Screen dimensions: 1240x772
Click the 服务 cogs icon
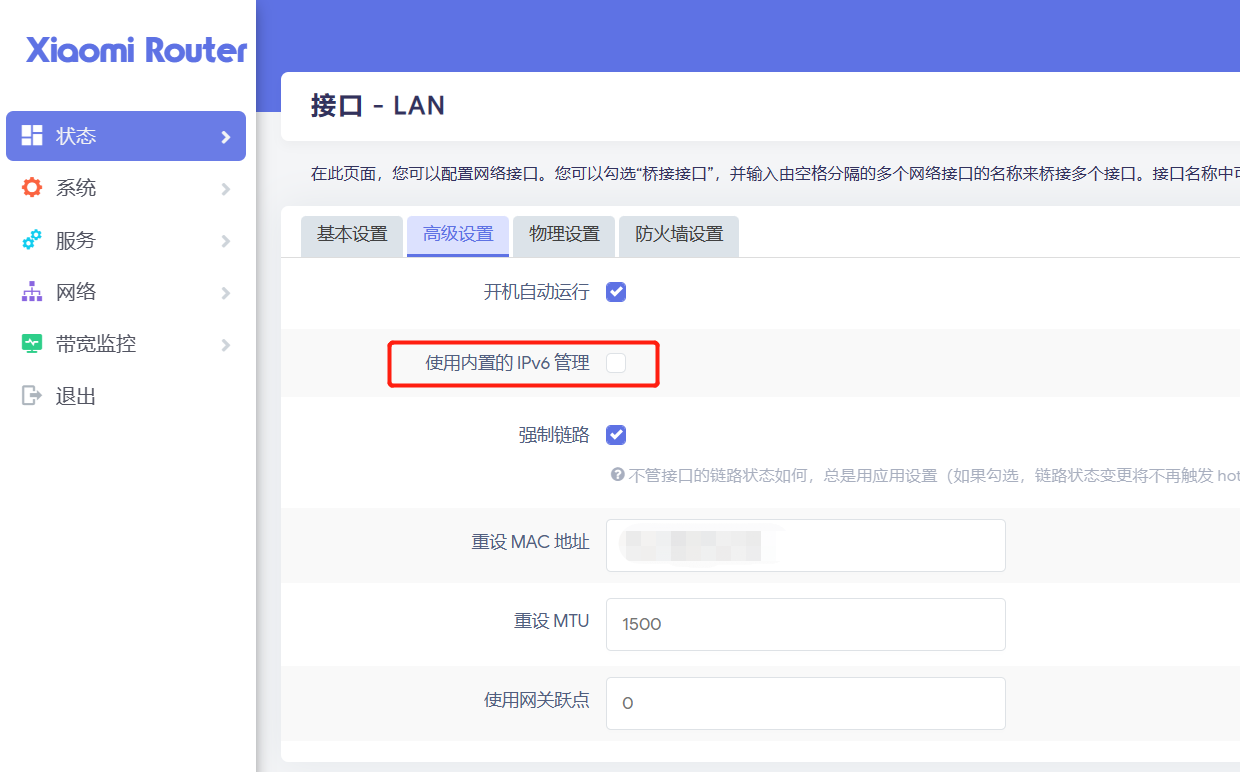coord(32,240)
